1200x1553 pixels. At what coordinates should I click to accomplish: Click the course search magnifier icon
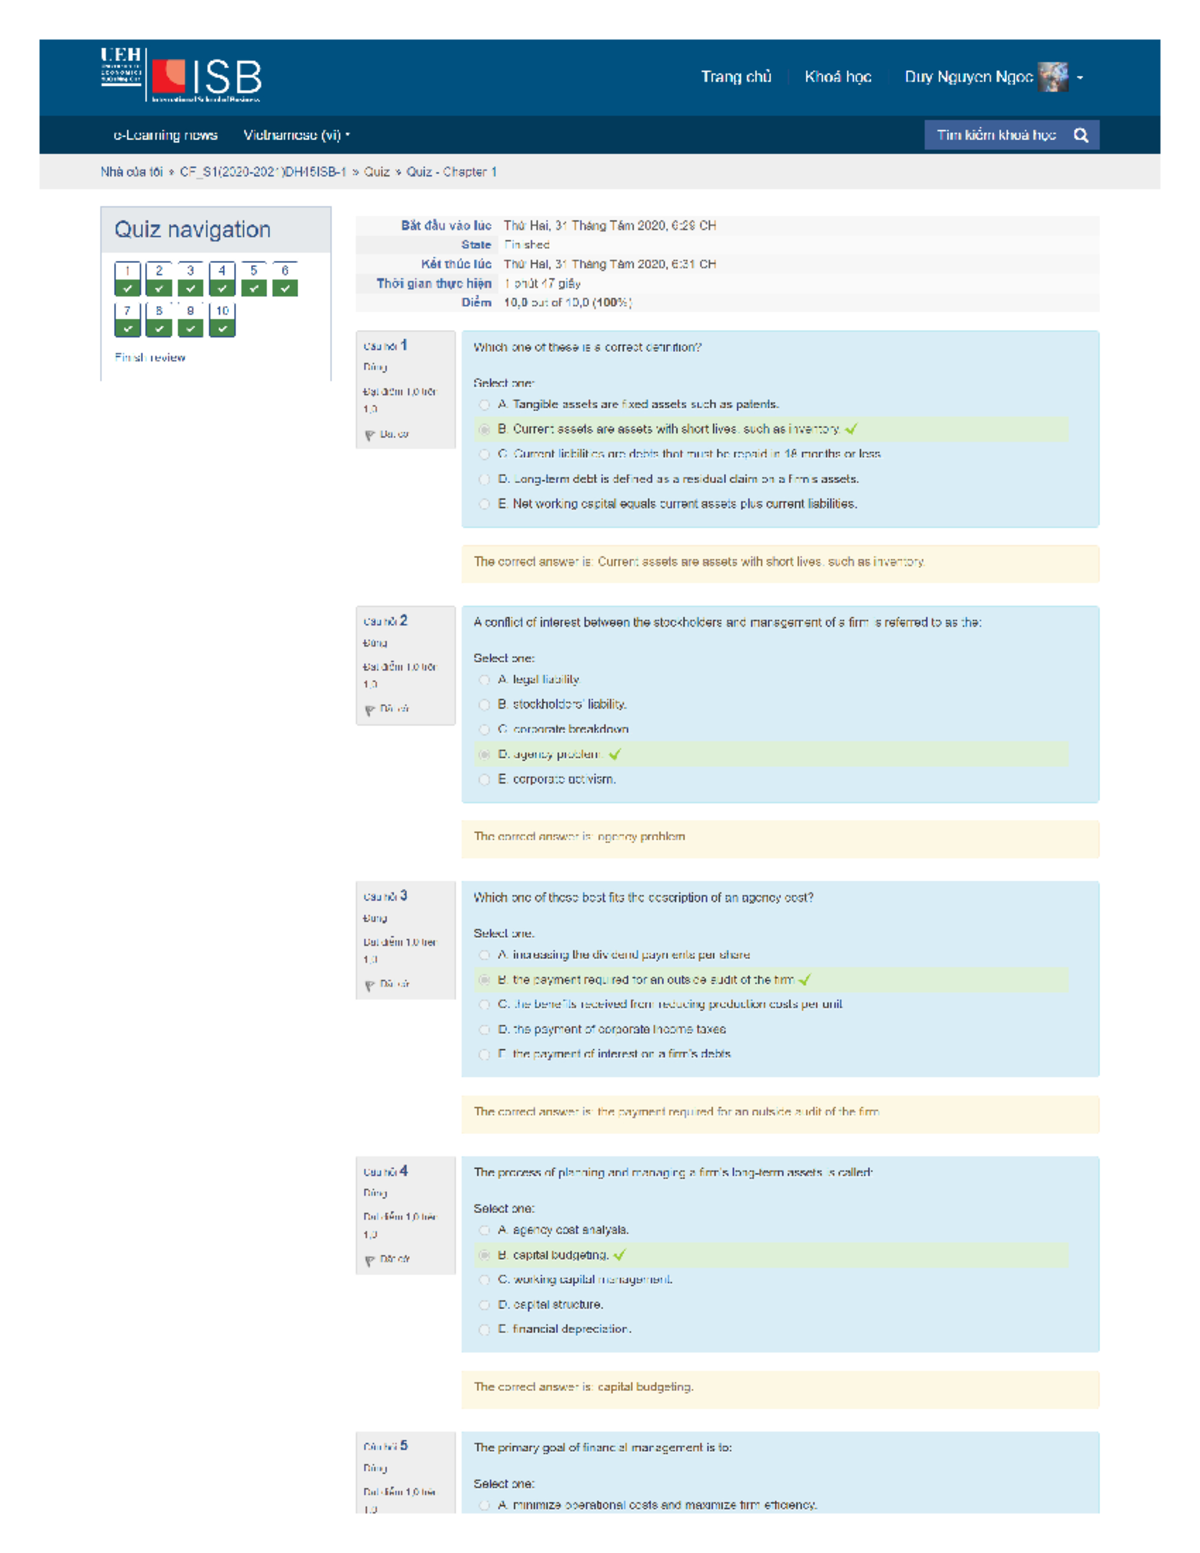(x=1080, y=134)
